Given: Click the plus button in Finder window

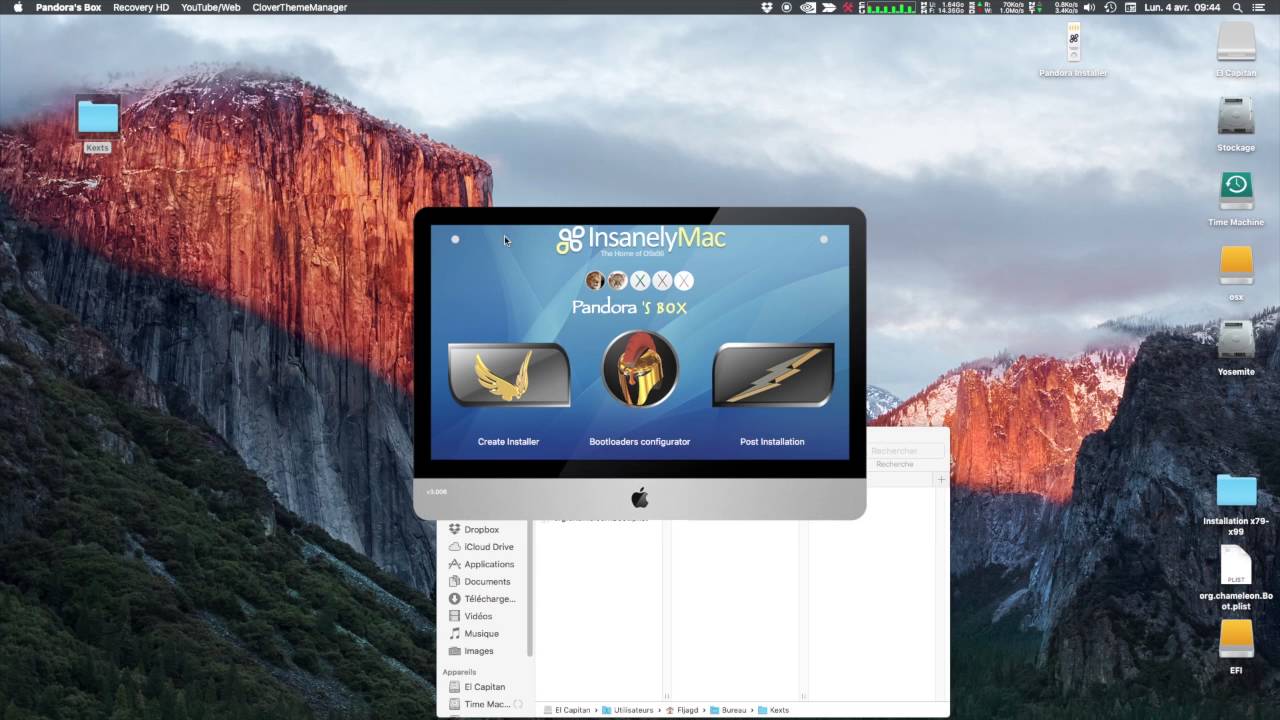Looking at the screenshot, I should pos(941,480).
